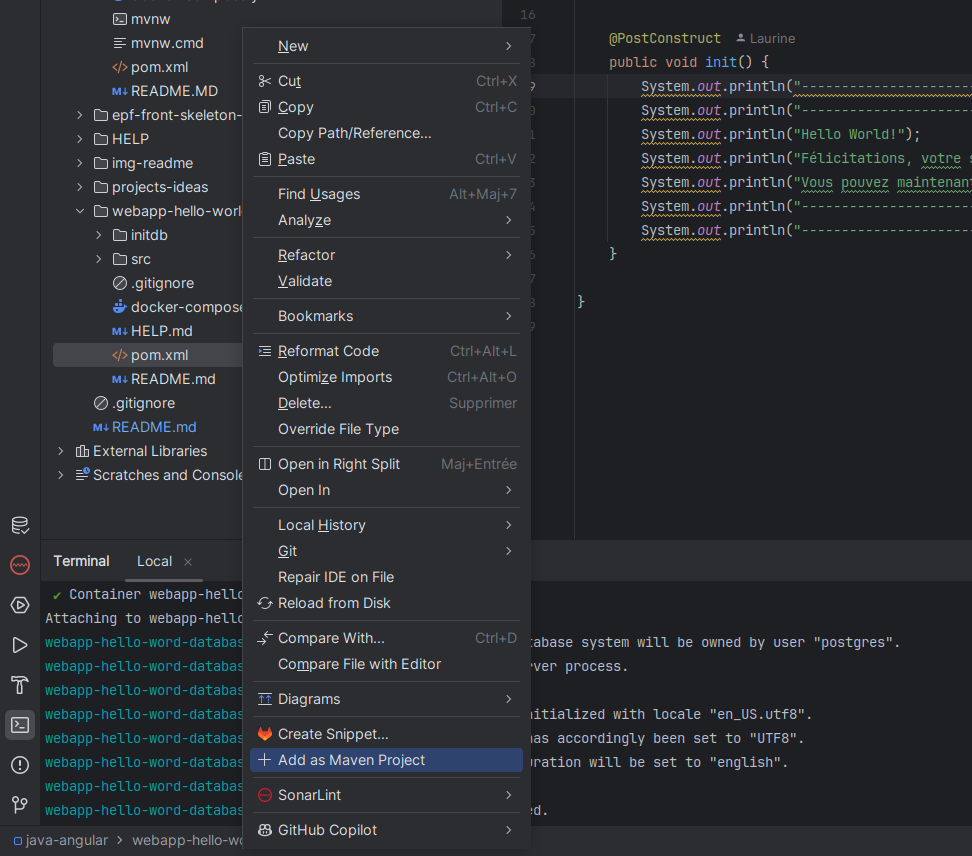Open the Bookmarks submenu
Image resolution: width=972 pixels, height=856 pixels.
tap(386, 316)
